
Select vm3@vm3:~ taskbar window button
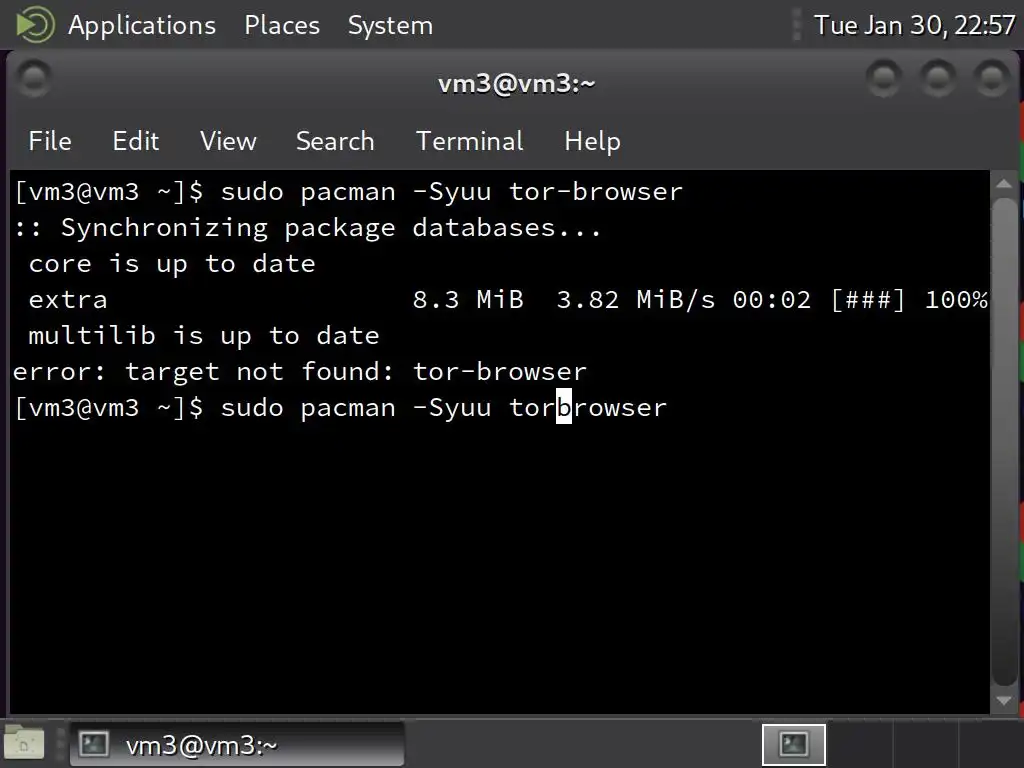click(x=237, y=744)
